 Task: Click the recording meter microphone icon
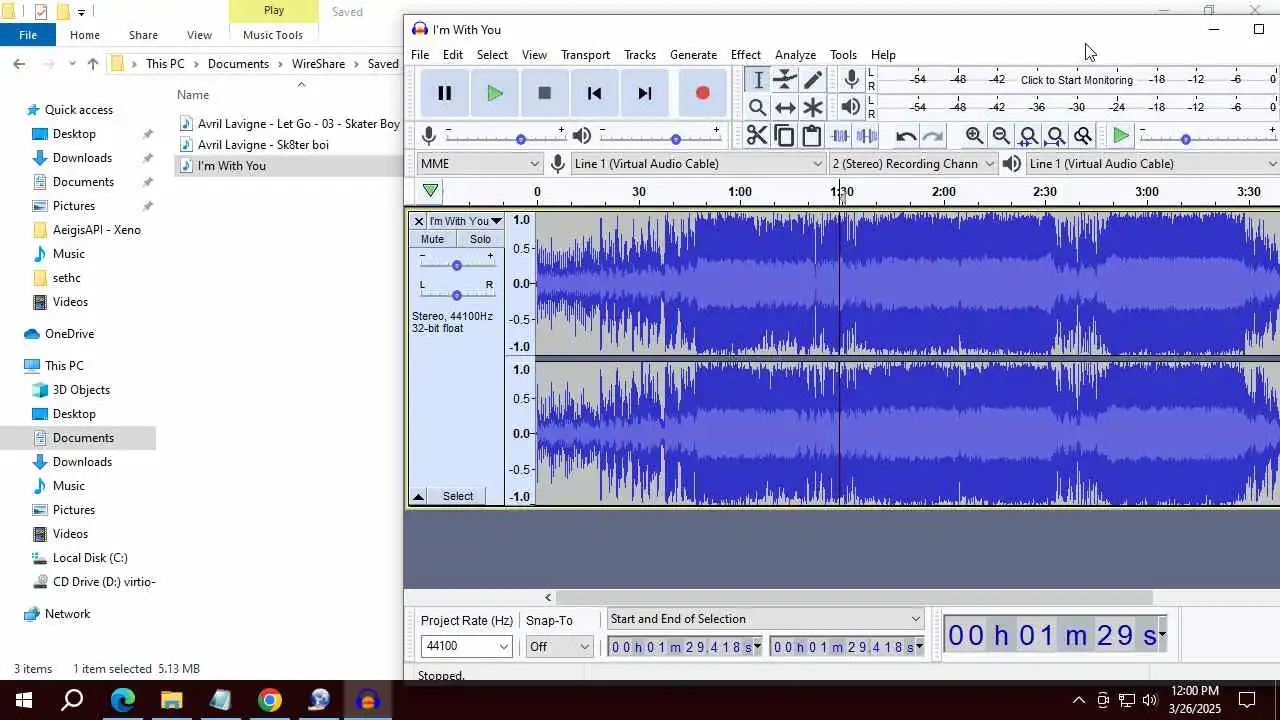(x=851, y=79)
